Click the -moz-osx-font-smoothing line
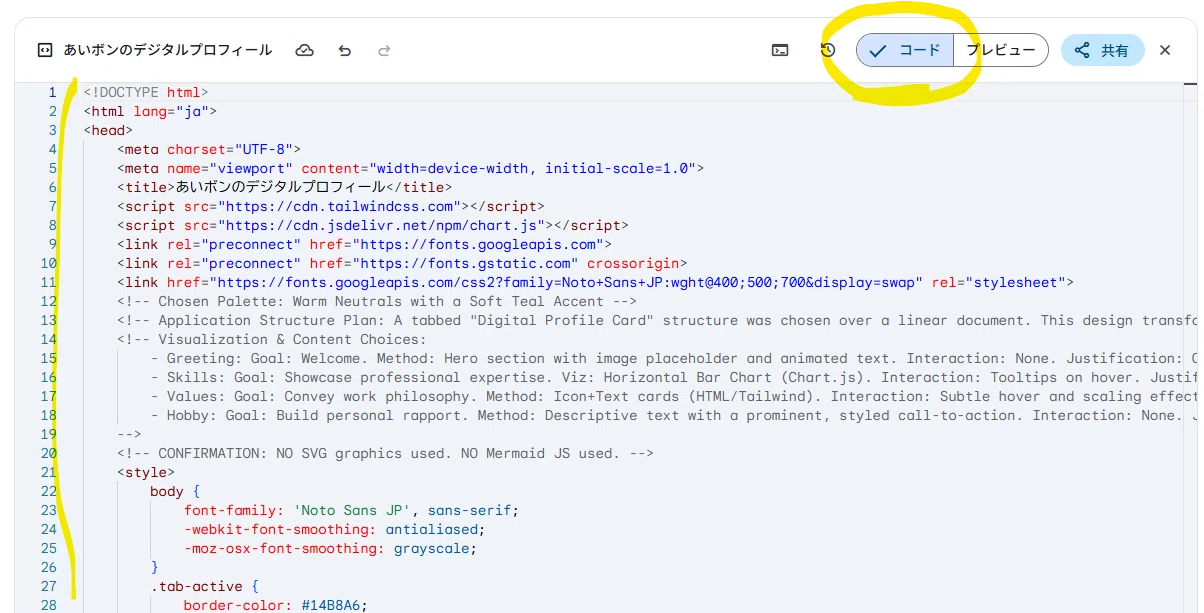This screenshot has width=1204, height=613. pyautogui.click(x=330, y=548)
